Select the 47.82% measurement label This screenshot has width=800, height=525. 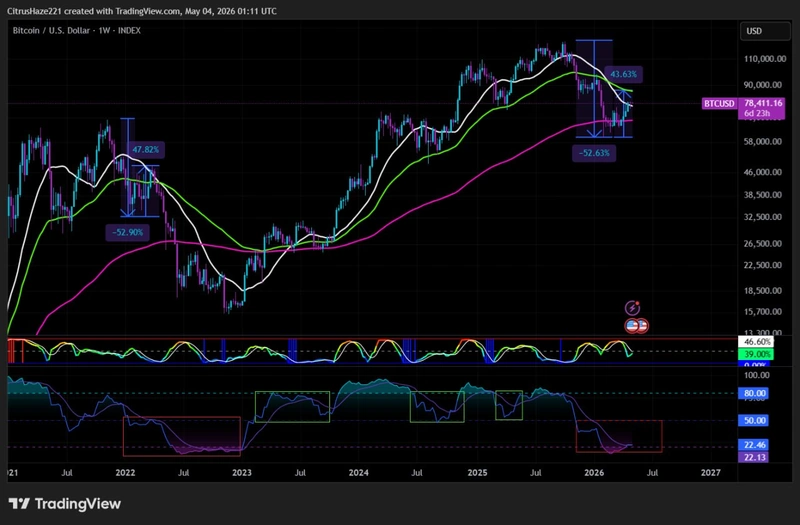click(x=145, y=149)
